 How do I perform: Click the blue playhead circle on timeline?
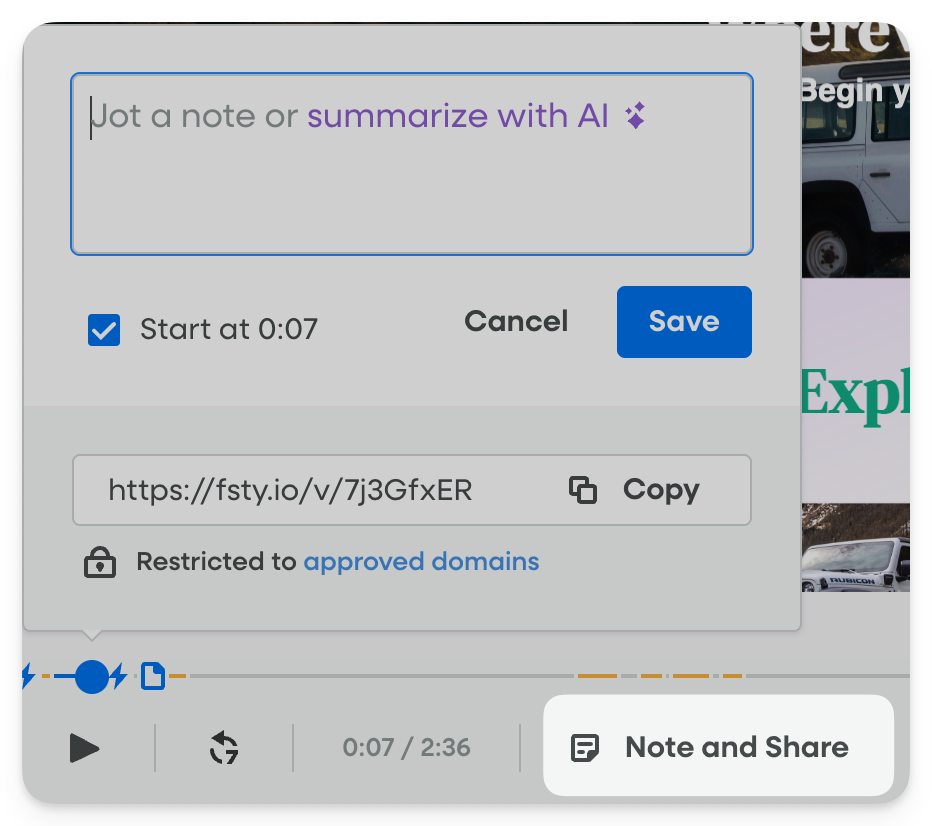[92, 677]
